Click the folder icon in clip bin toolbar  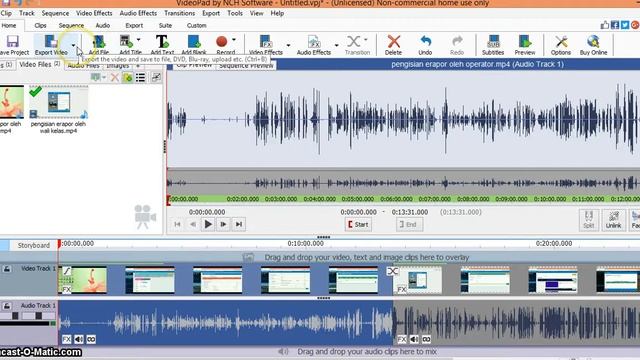127,78
